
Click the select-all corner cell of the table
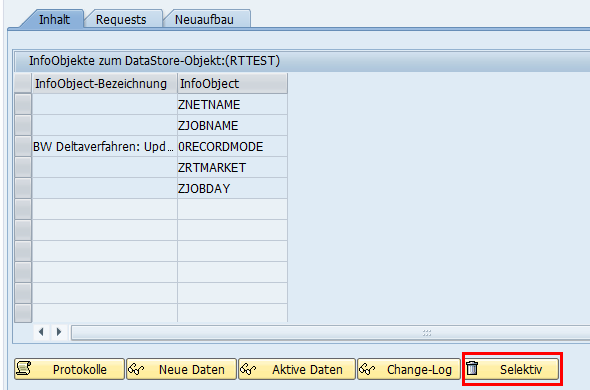click(x=23, y=84)
